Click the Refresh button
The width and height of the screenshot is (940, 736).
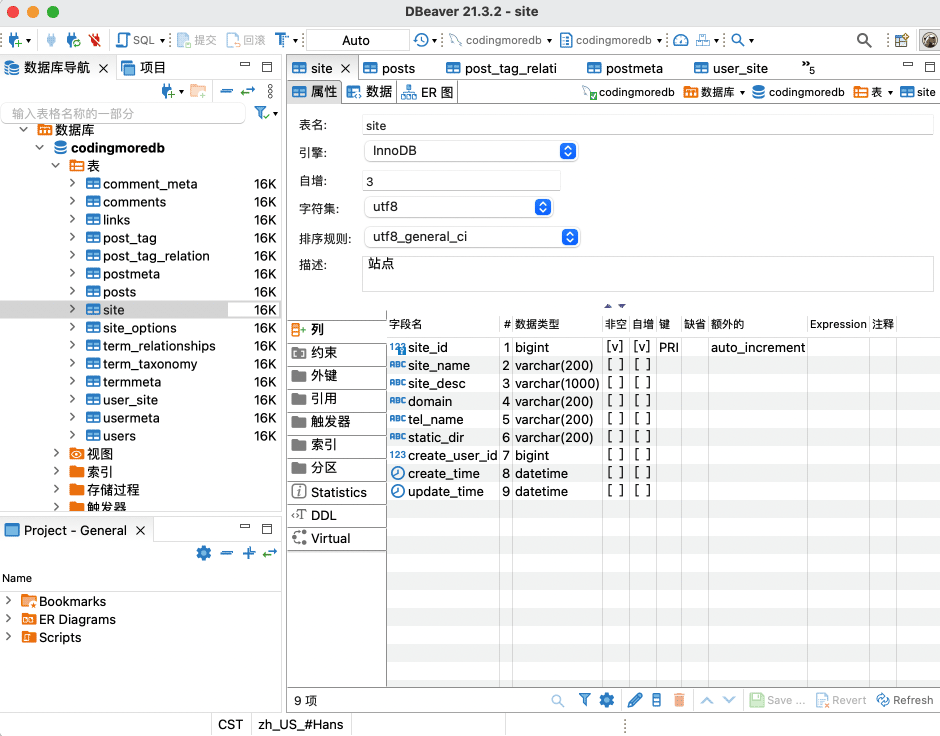tap(904, 700)
